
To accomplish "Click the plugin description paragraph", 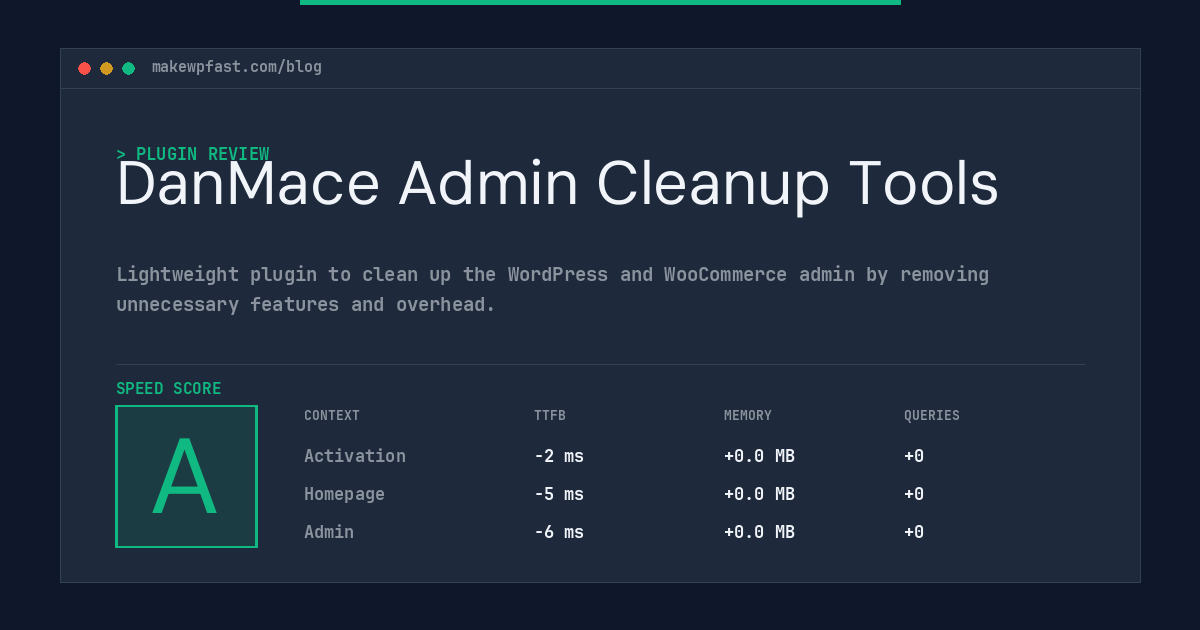I will [x=552, y=289].
